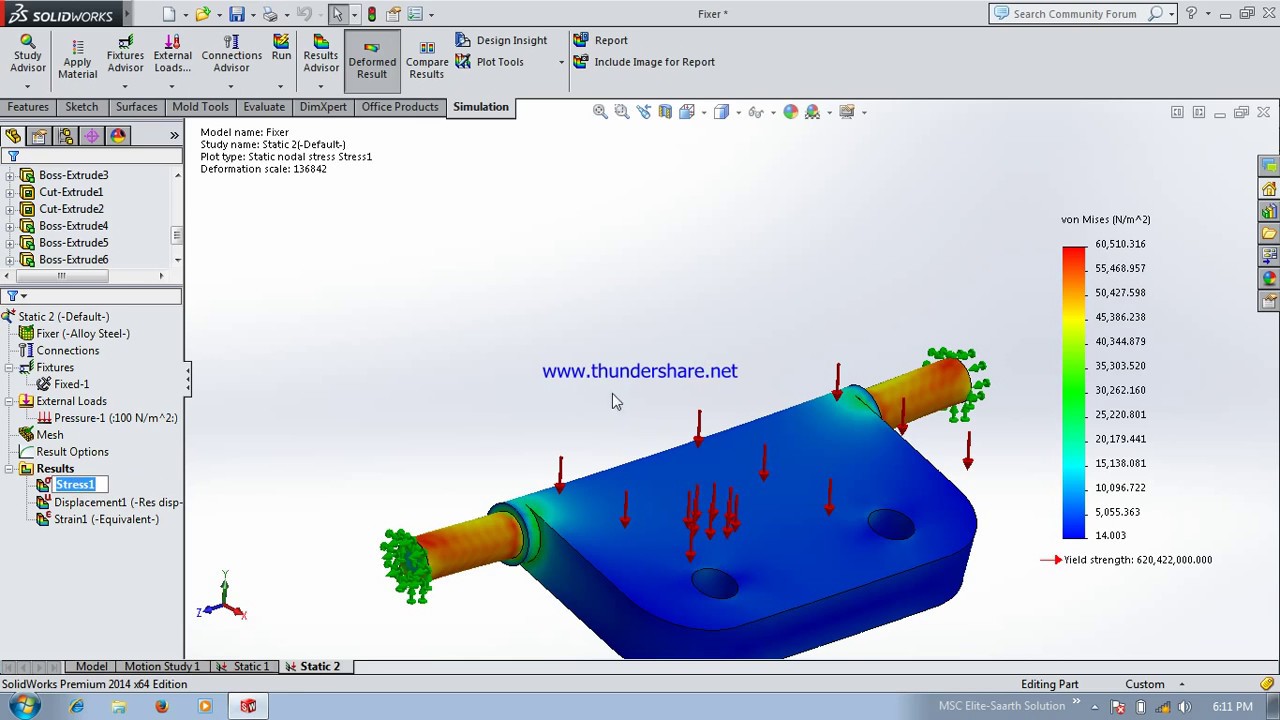The height and width of the screenshot is (720, 1280).
Task: Open Connections Advisor
Action: pyautogui.click(x=231, y=54)
